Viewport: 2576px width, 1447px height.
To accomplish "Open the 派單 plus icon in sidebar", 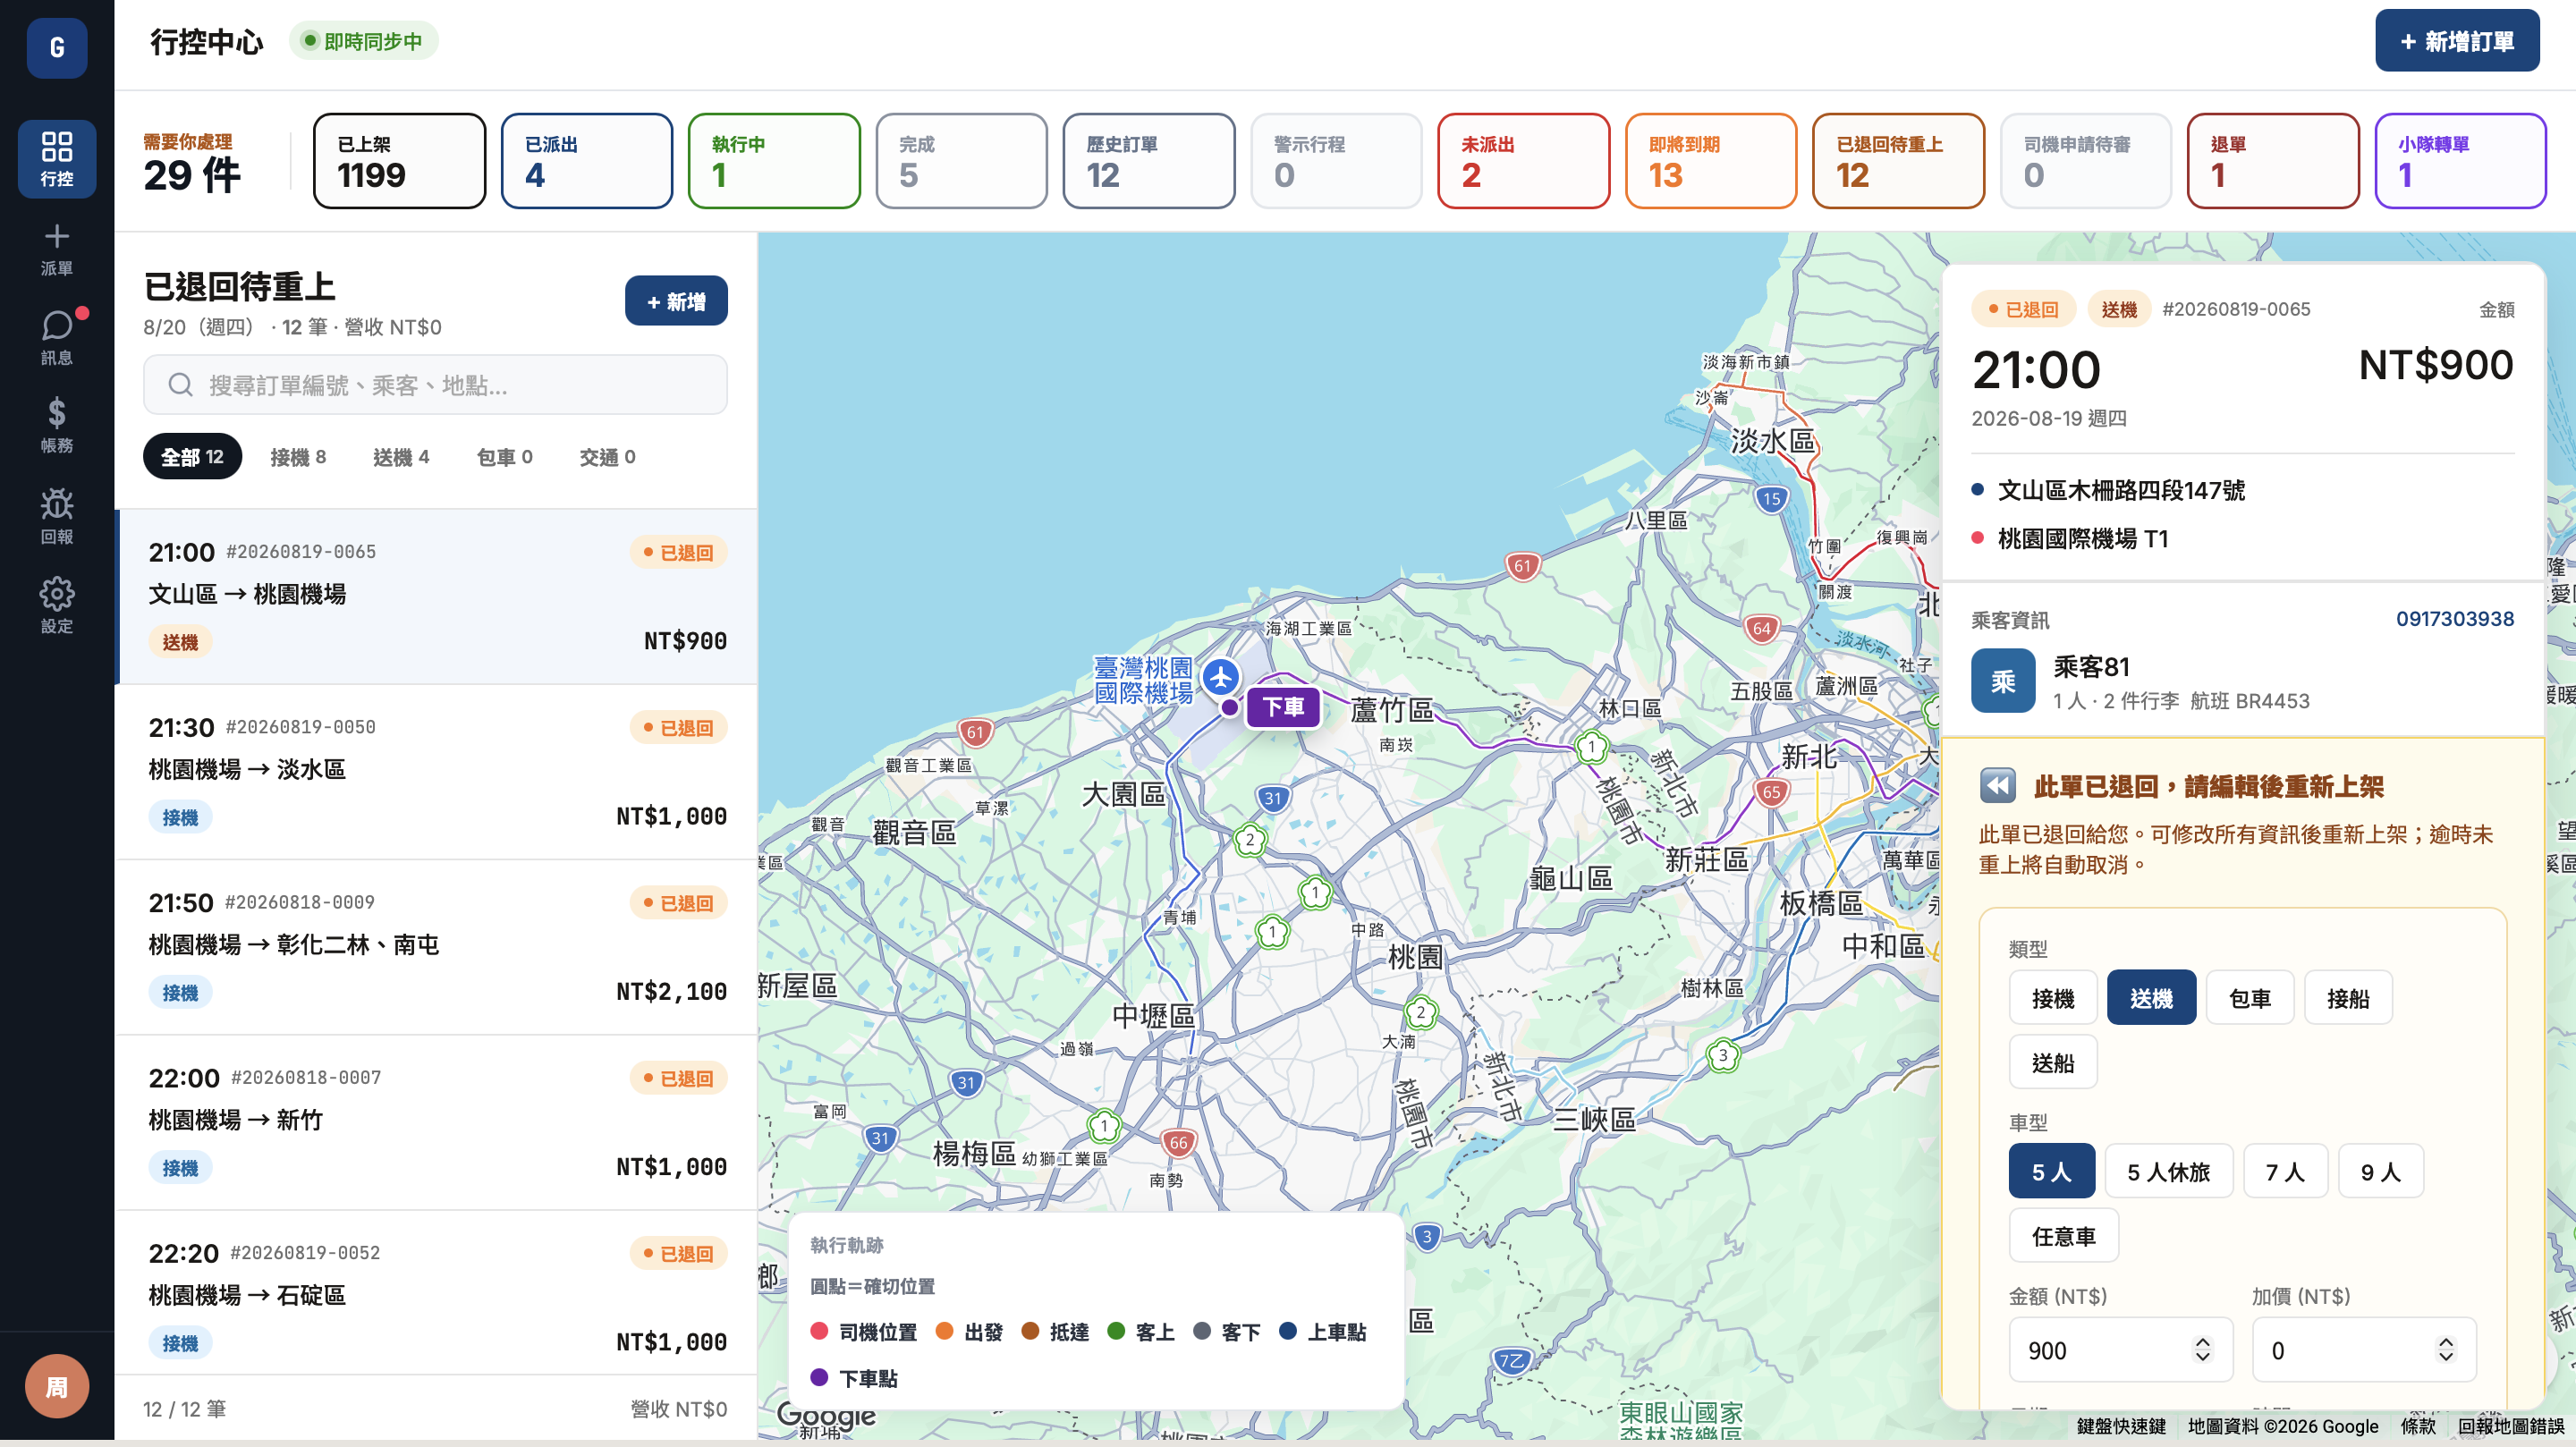I will click(57, 248).
